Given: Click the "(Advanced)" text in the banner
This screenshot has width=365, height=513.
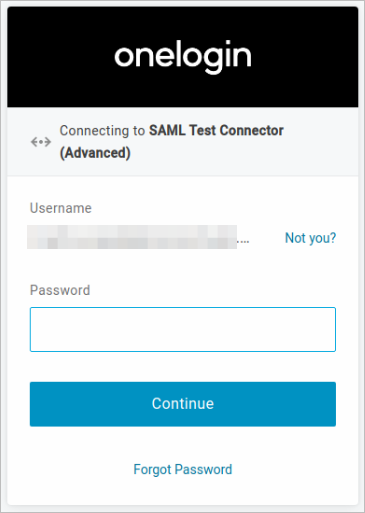Looking at the screenshot, I should 95,153.
